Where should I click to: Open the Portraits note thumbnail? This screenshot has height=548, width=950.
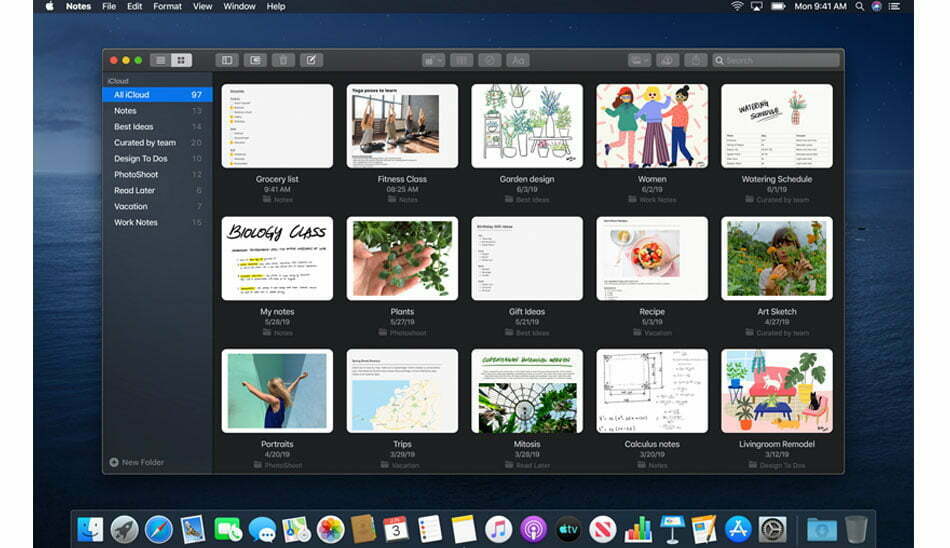[277, 391]
